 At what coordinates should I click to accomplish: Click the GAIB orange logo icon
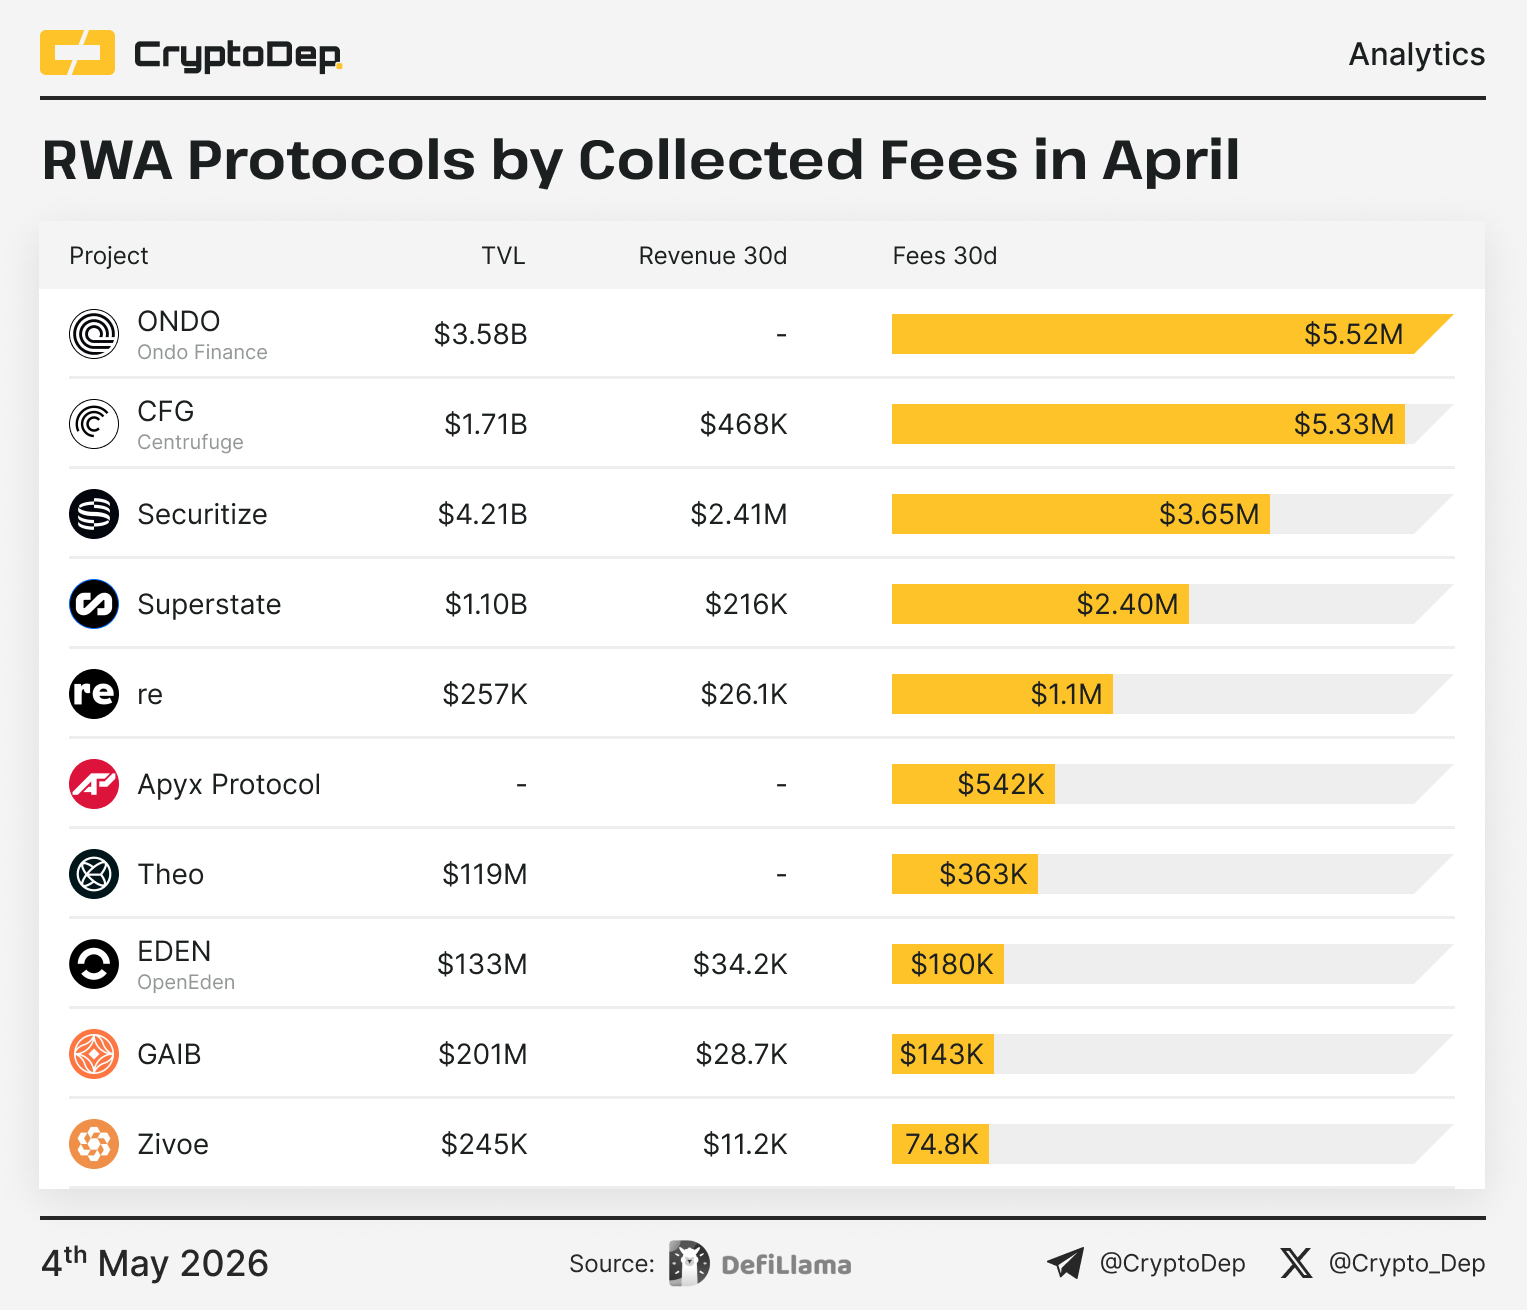(94, 1054)
